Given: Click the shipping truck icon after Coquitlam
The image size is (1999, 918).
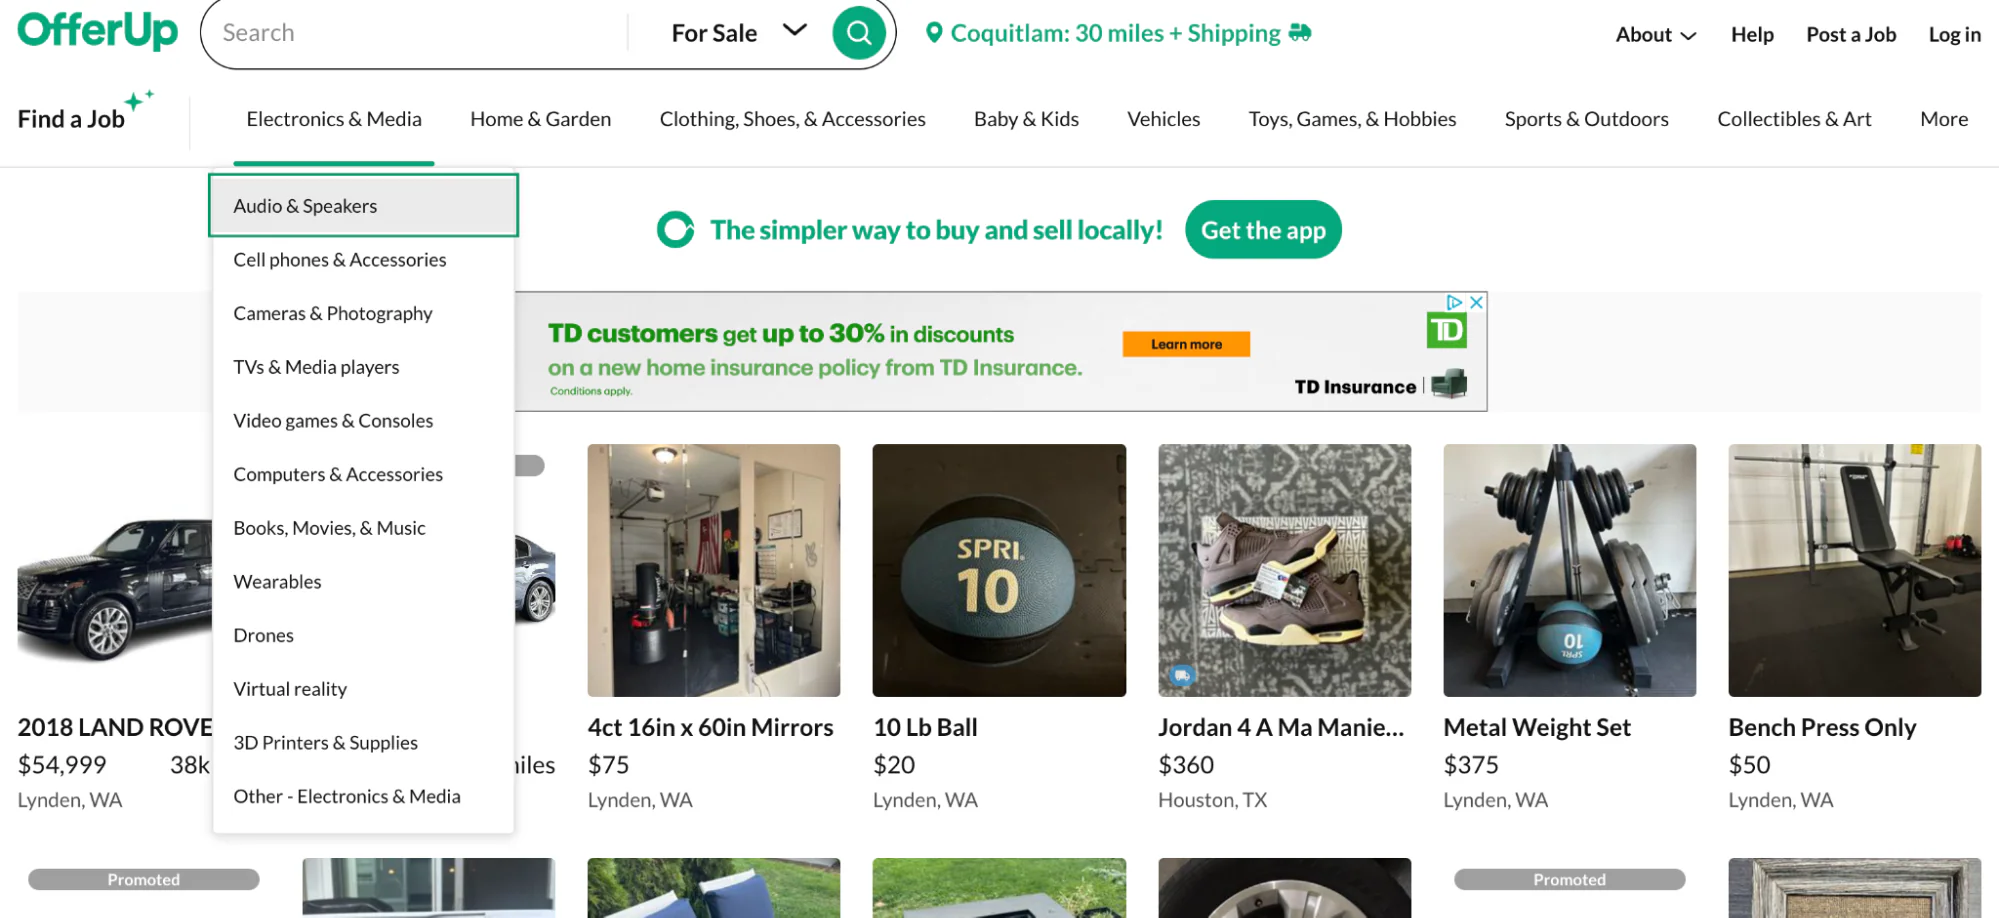Looking at the screenshot, I should click(x=1299, y=33).
